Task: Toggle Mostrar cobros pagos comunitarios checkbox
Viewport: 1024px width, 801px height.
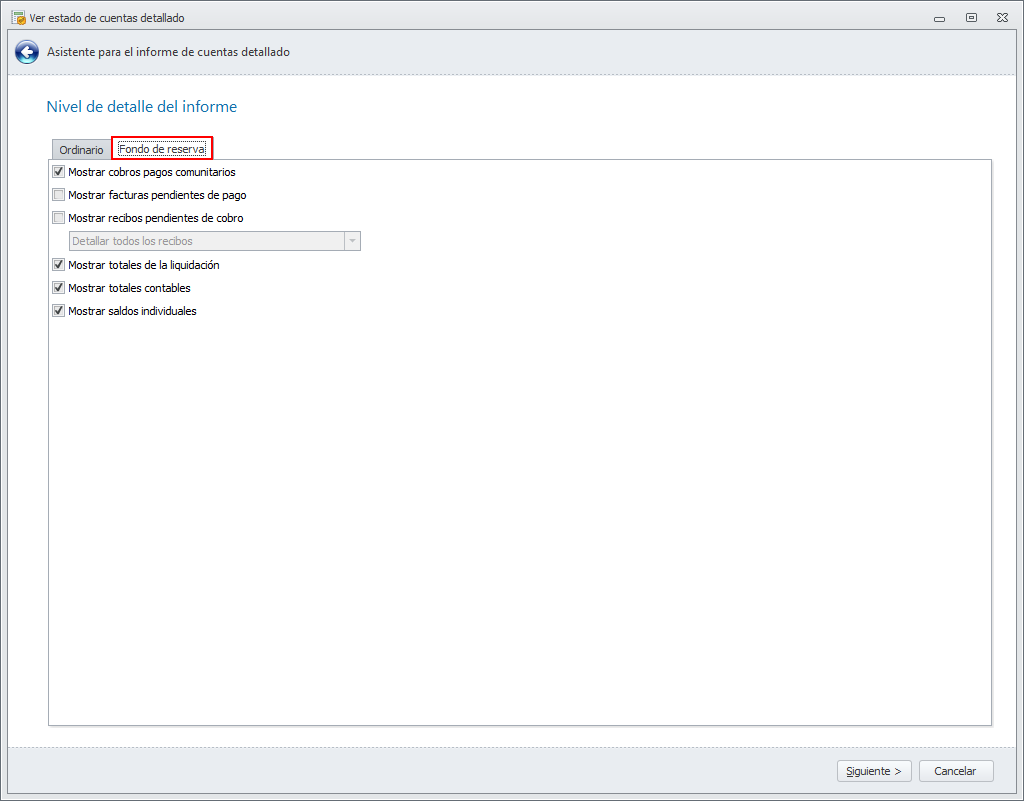Action: pos(59,172)
